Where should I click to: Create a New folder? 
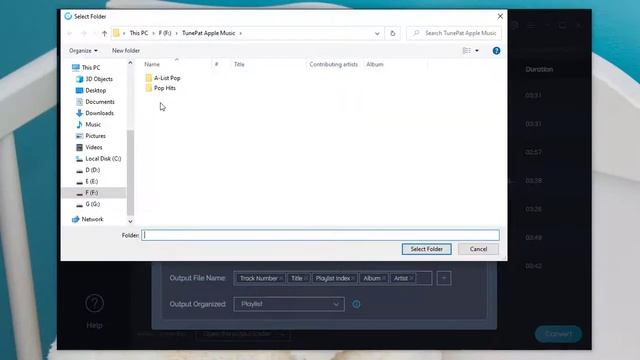(126, 51)
